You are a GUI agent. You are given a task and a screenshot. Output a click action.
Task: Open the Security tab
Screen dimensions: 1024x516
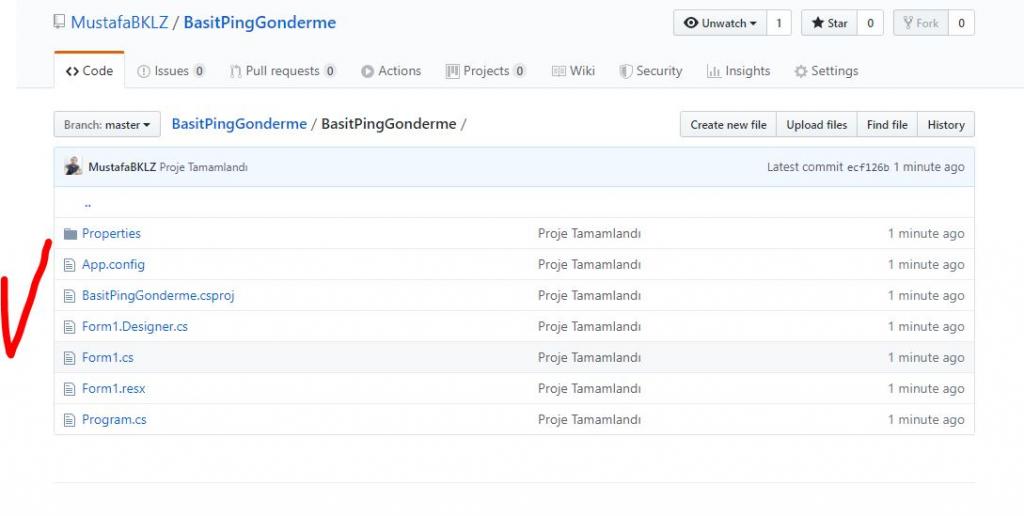click(x=650, y=71)
